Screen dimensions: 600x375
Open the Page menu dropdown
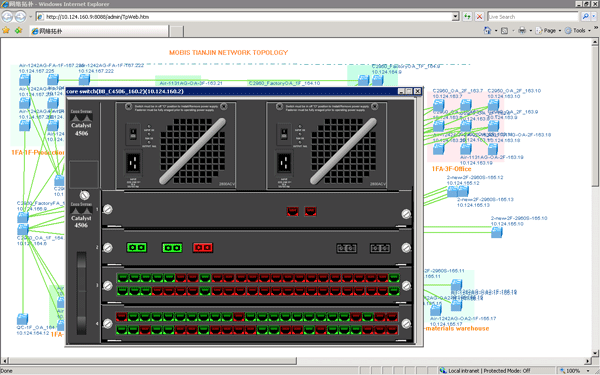coord(548,30)
